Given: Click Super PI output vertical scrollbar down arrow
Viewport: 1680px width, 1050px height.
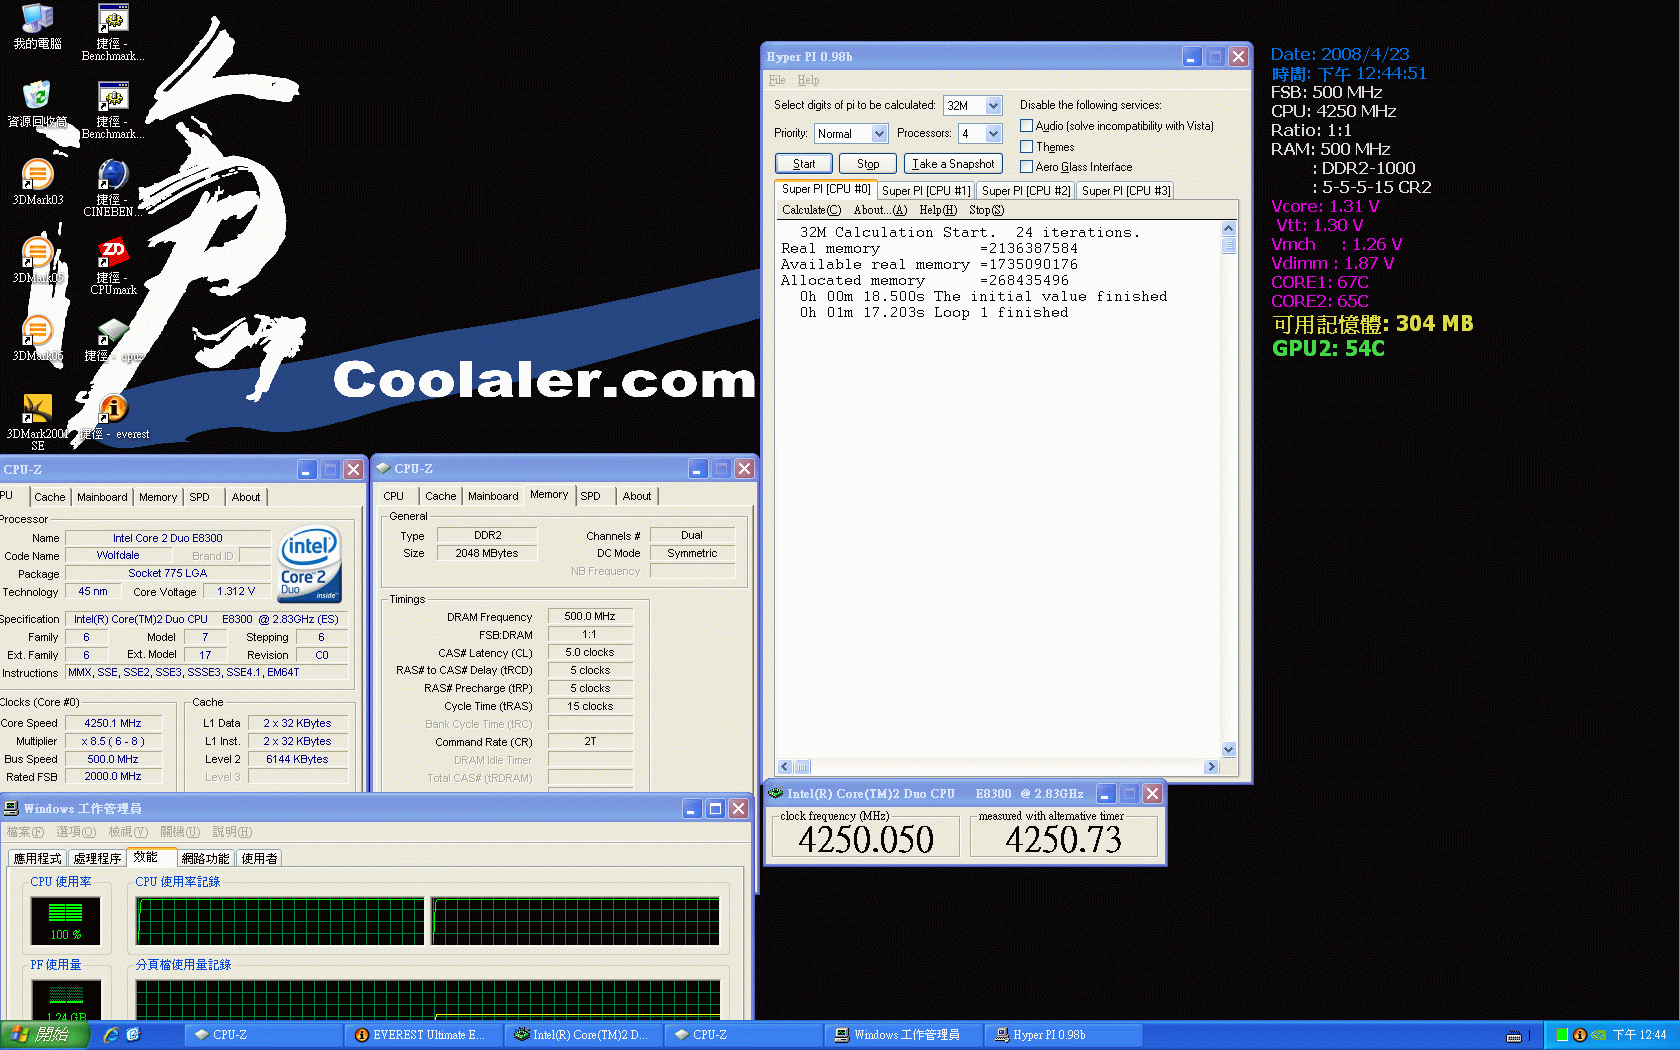Looking at the screenshot, I should tap(1229, 750).
